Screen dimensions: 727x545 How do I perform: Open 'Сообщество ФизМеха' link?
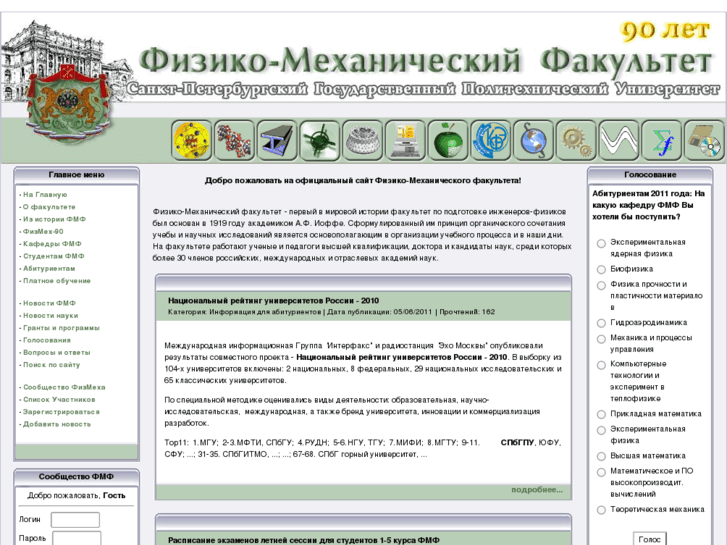64,387
